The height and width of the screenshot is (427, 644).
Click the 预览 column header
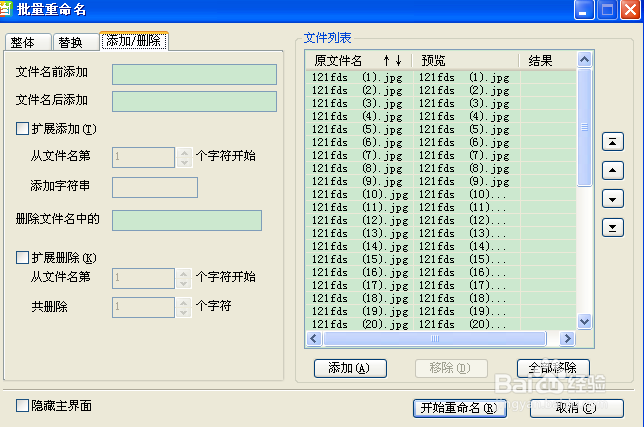pos(466,61)
